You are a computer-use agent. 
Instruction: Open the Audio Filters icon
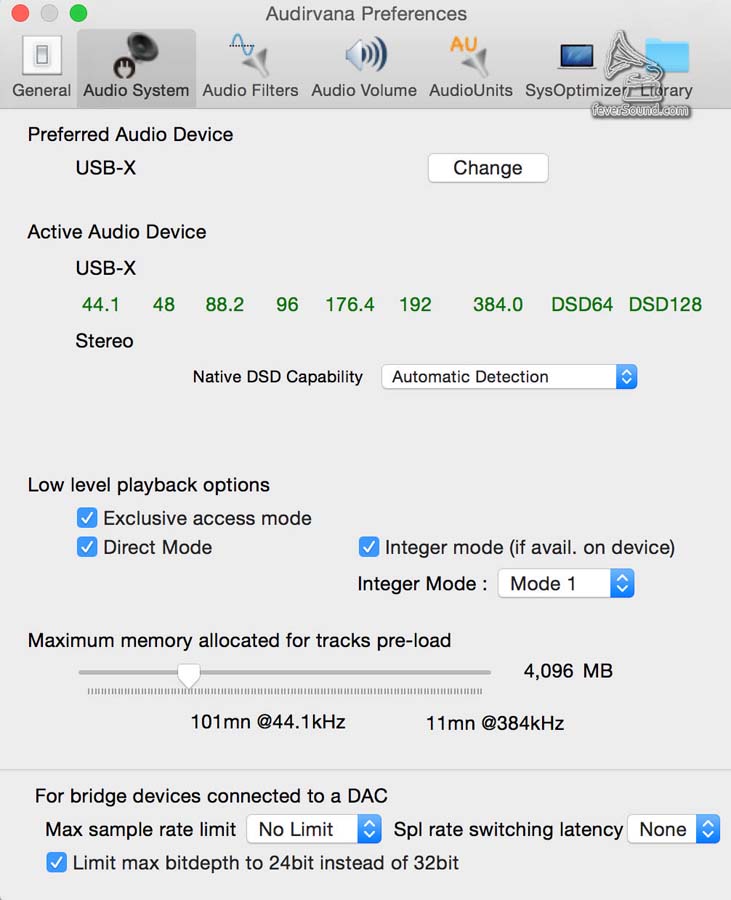point(250,55)
